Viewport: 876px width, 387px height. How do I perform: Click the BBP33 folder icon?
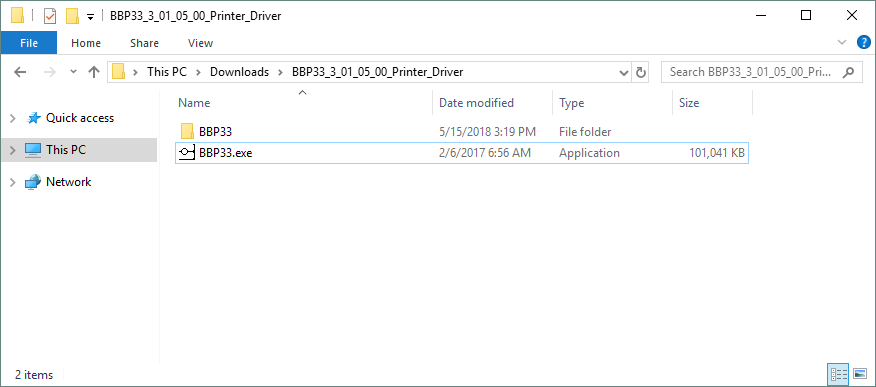(x=187, y=132)
